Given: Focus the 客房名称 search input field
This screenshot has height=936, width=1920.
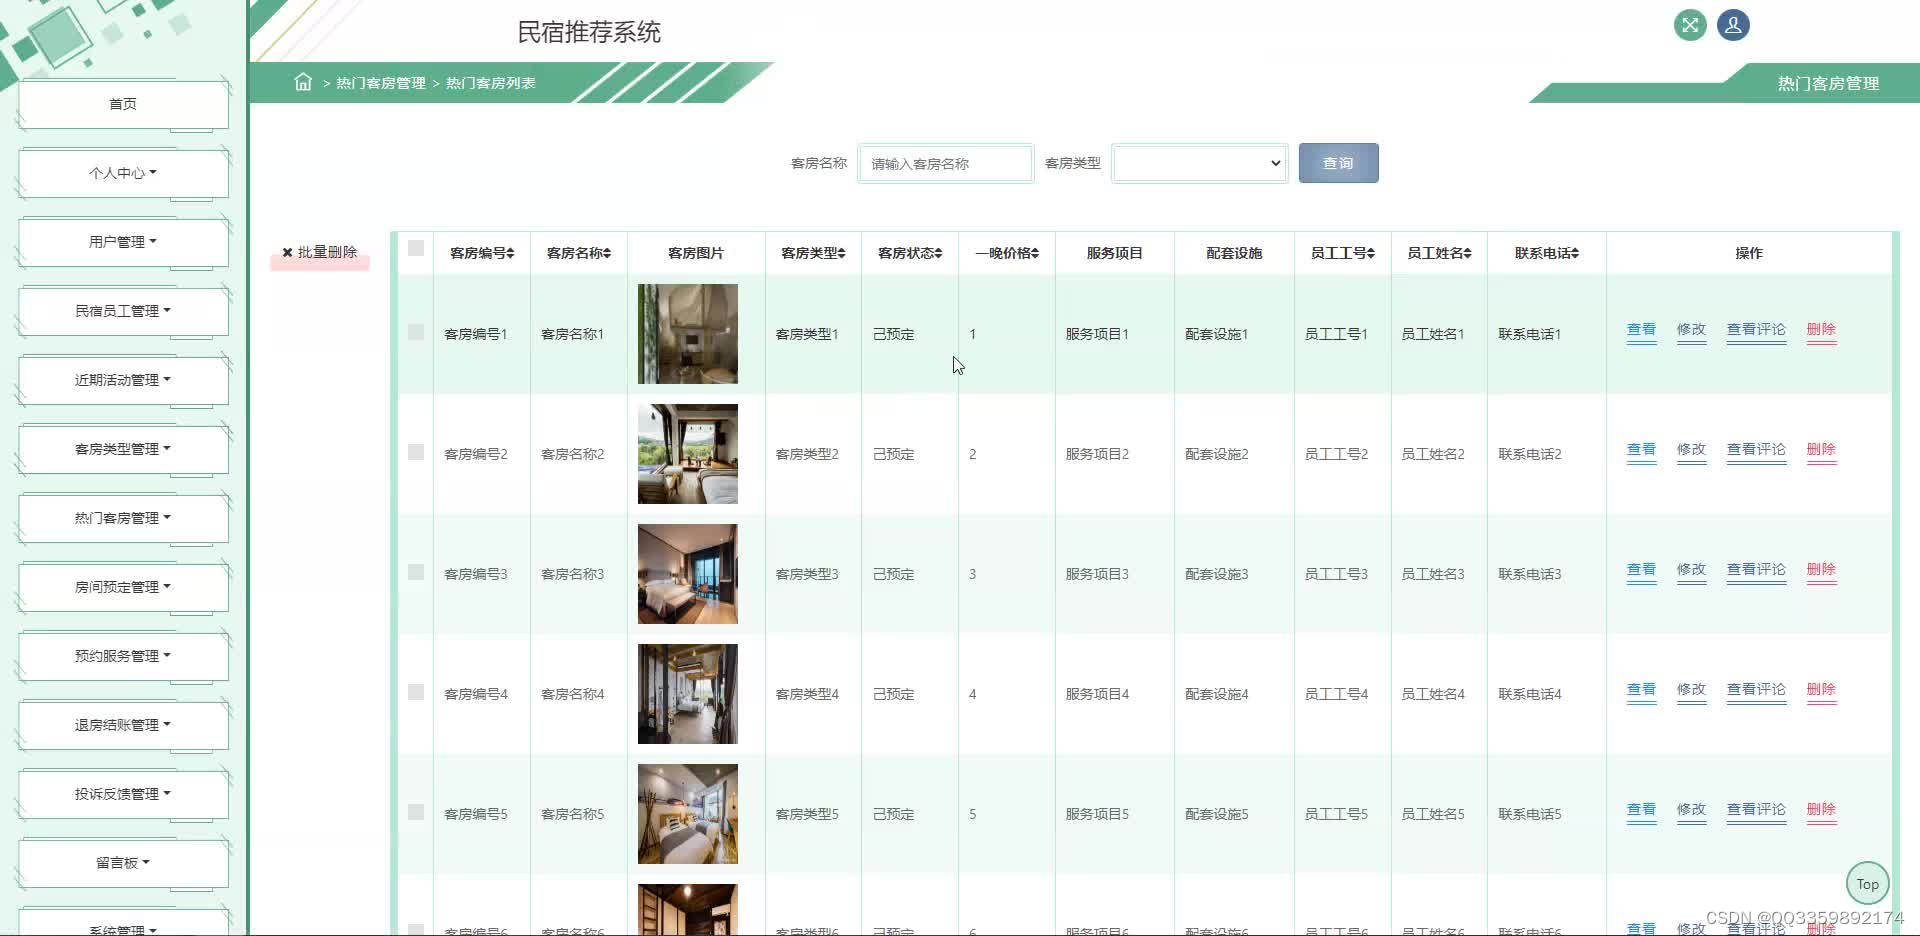Looking at the screenshot, I should point(945,164).
